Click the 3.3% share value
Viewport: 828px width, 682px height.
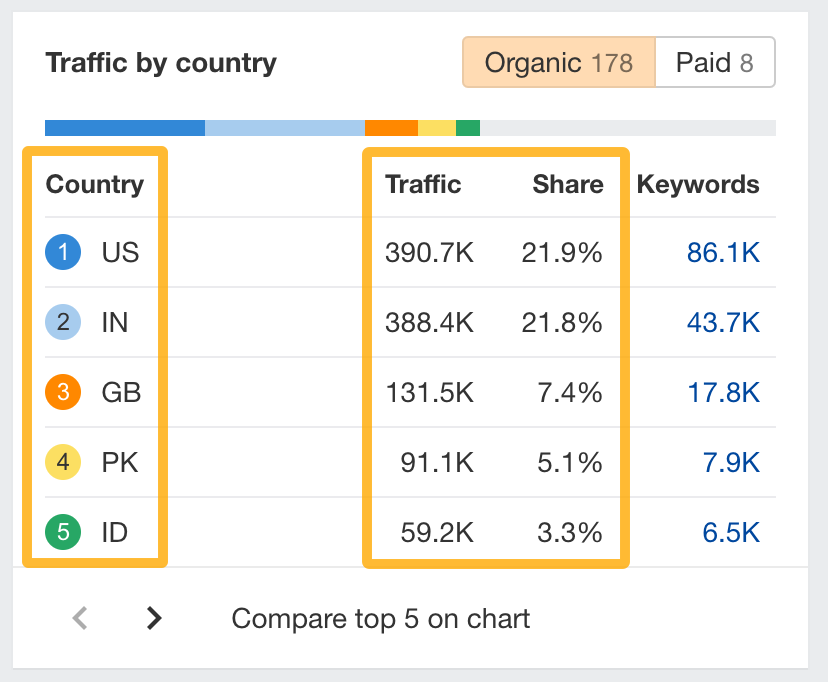click(570, 532)
